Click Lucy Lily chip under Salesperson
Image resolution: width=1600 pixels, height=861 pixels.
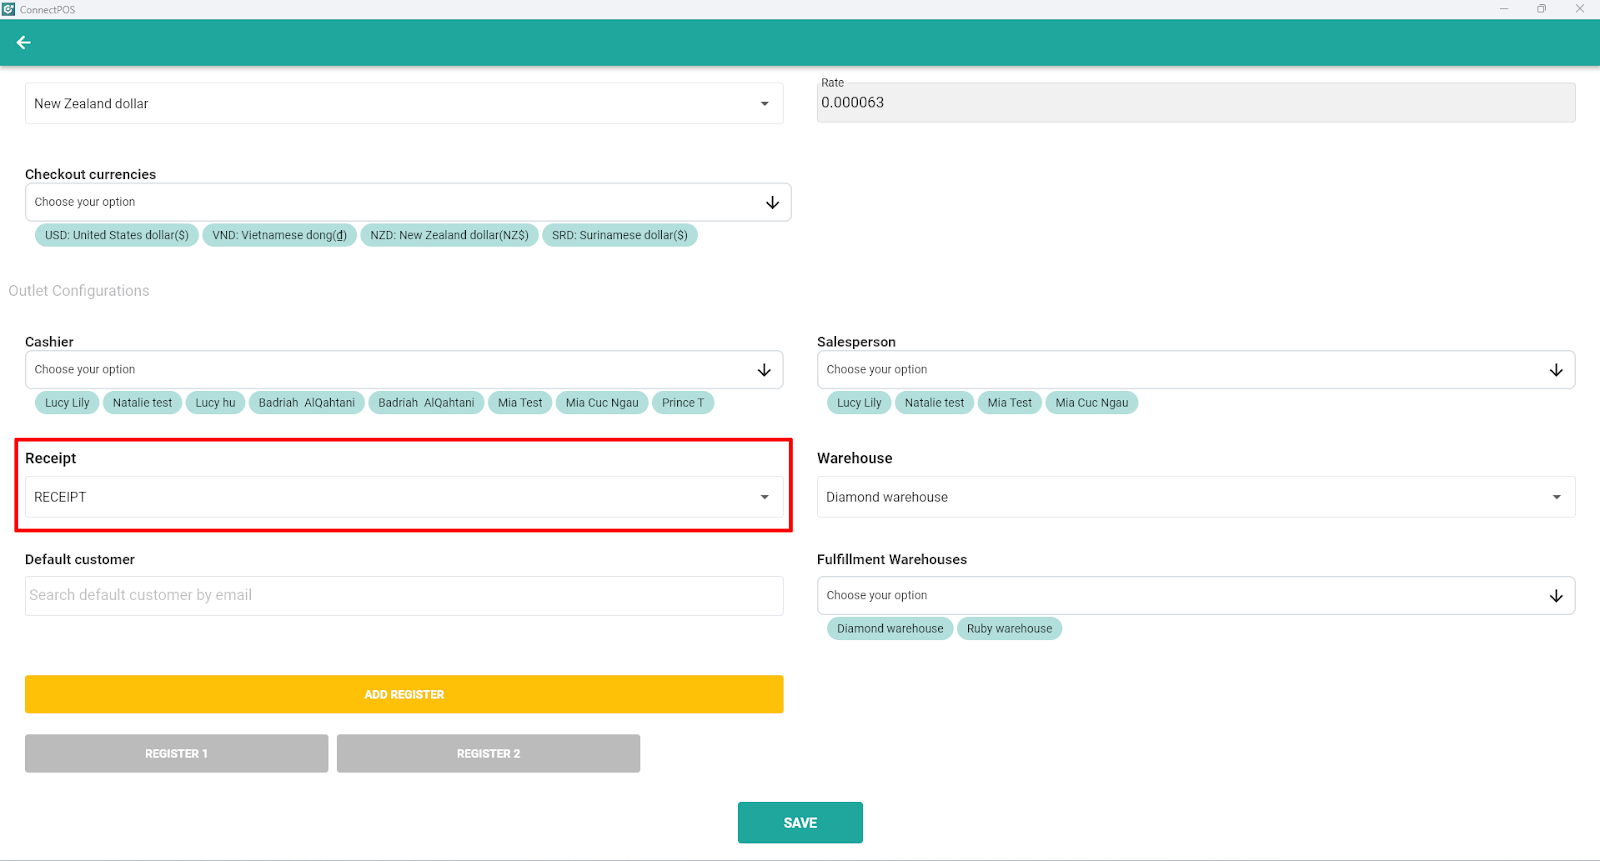[x=859, y=403]
